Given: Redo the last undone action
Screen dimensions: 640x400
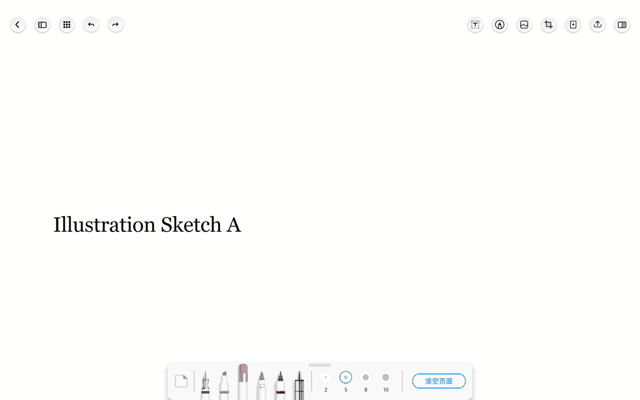Looking at the screenshot, I should 116,25.
